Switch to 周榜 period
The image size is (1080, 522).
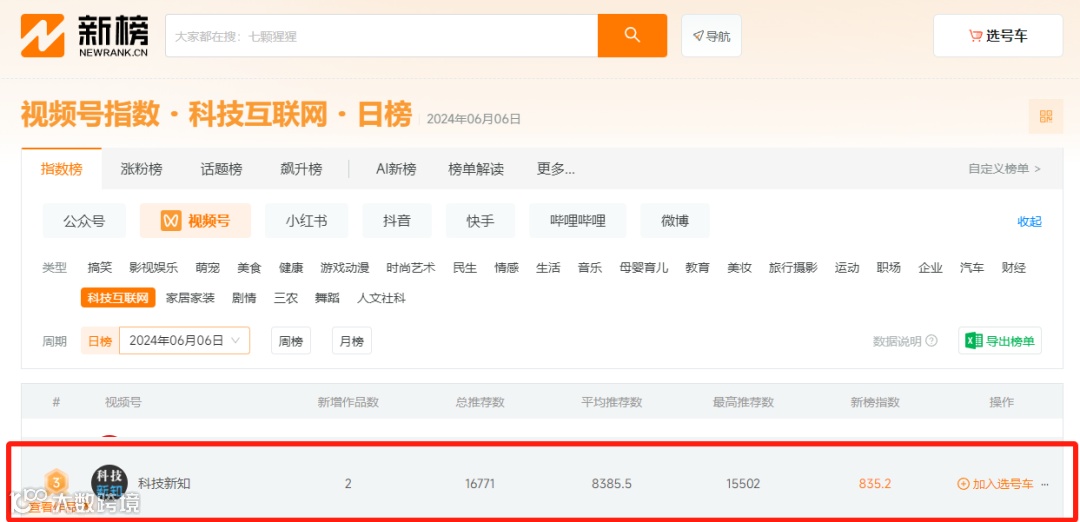(x=291, y=340)
